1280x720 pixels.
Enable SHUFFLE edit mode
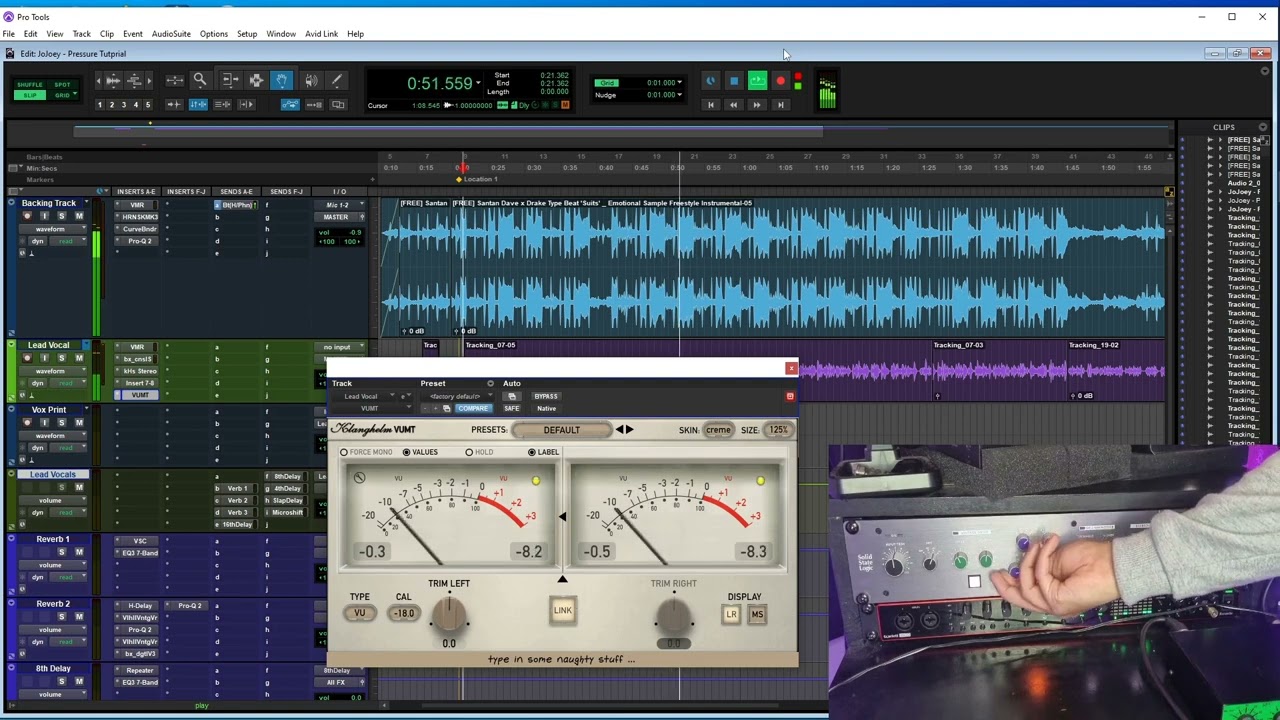pyautogui.click(x=30, y=85)
